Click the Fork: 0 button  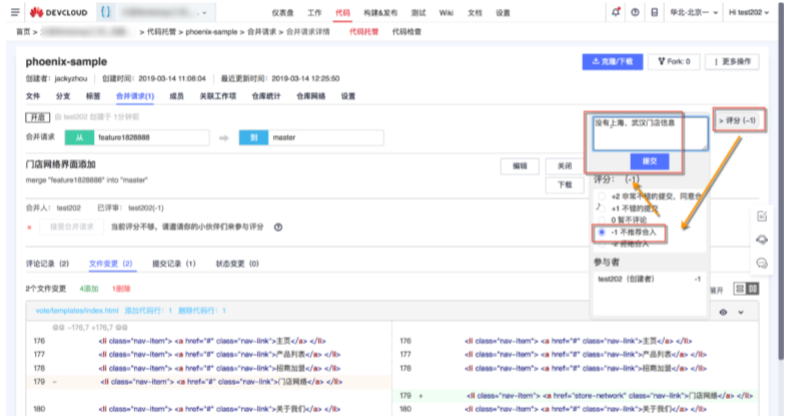tap(674, 62)
